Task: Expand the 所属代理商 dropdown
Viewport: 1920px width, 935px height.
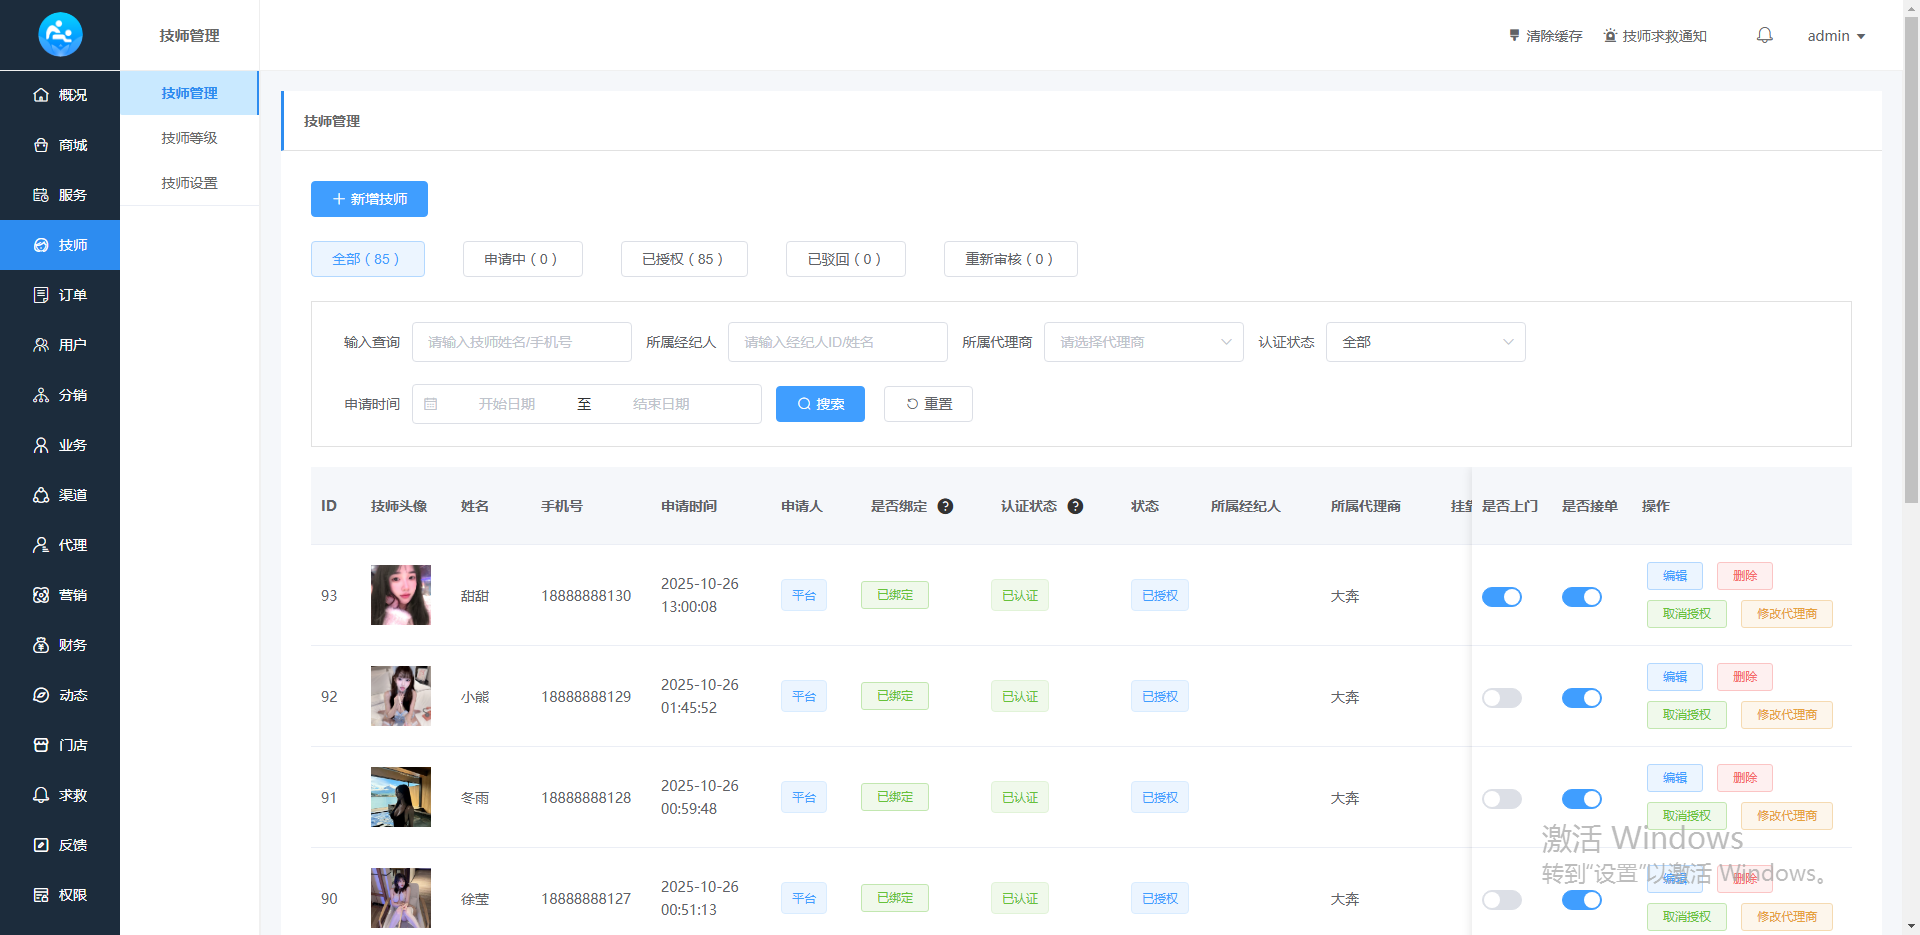Action: [x=1143, y=342]
